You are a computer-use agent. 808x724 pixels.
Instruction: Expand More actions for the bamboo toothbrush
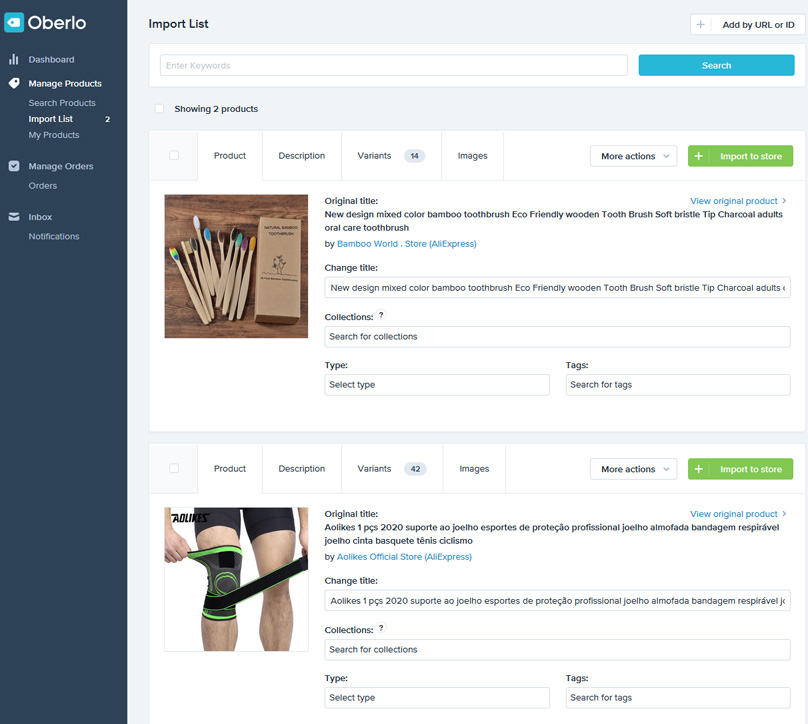click(634, 156)
